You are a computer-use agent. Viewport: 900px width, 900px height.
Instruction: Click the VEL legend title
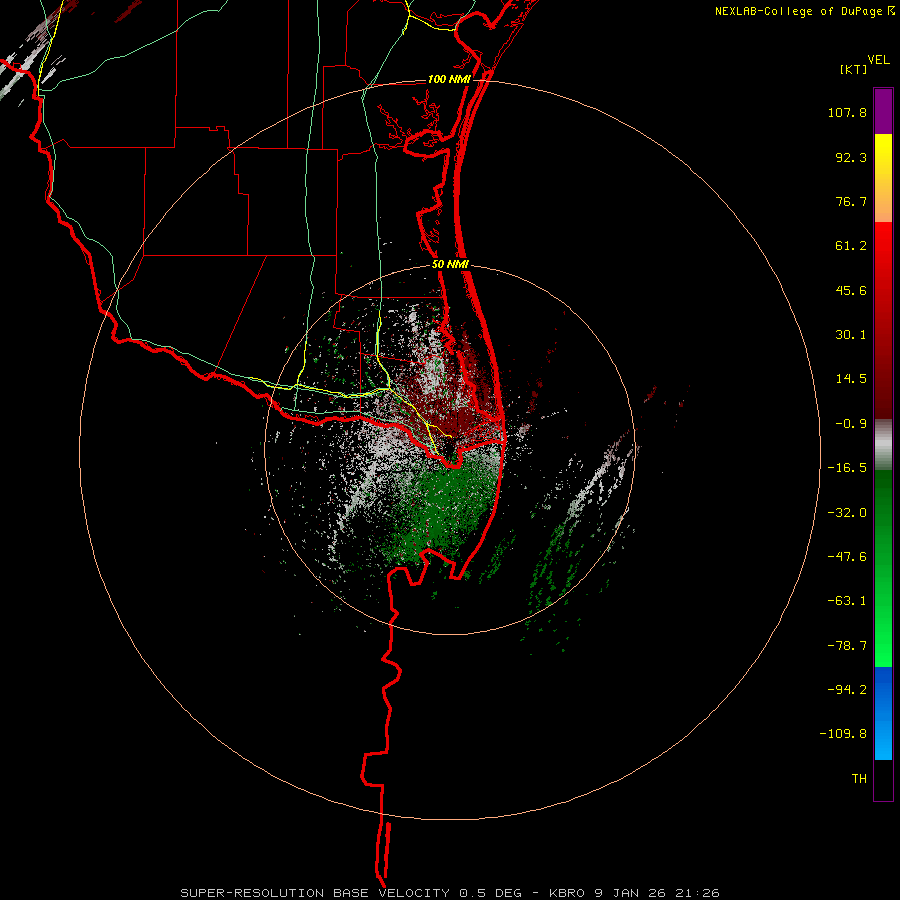coord(878,60)
